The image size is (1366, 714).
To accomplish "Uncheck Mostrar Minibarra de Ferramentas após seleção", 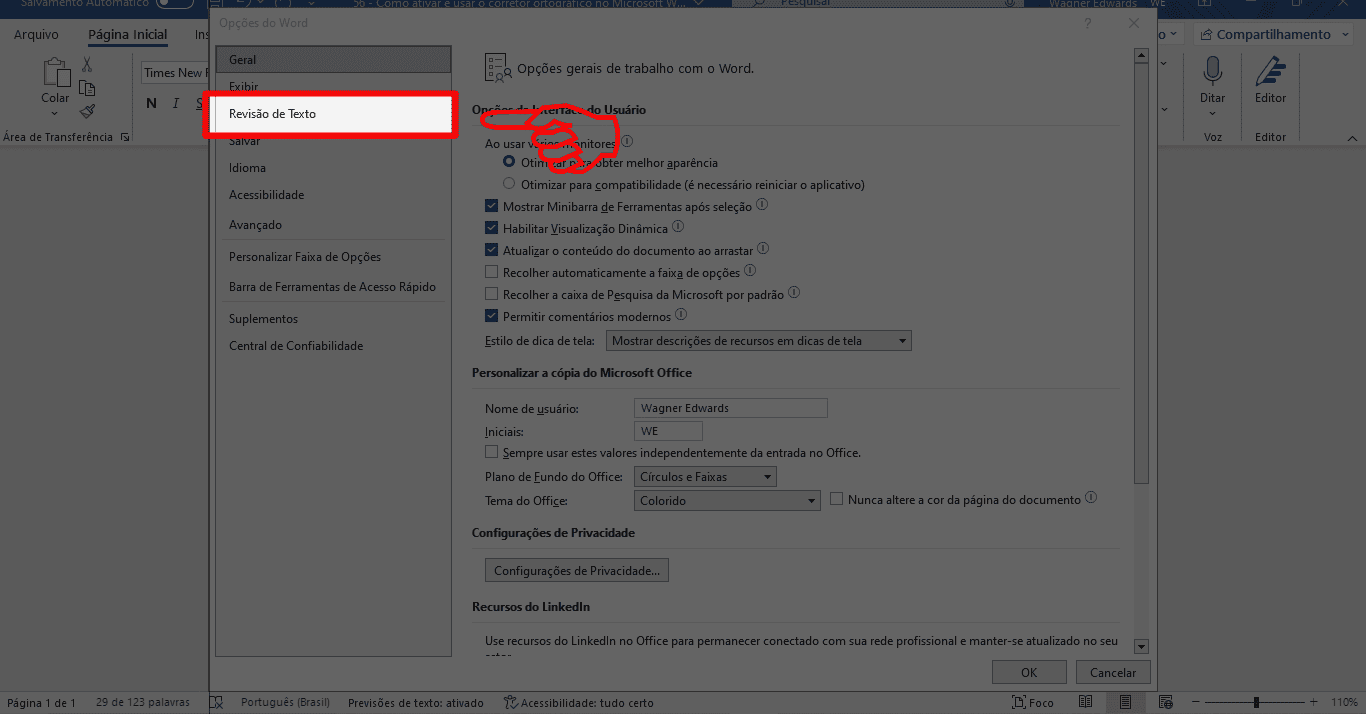I will (491, 207).
